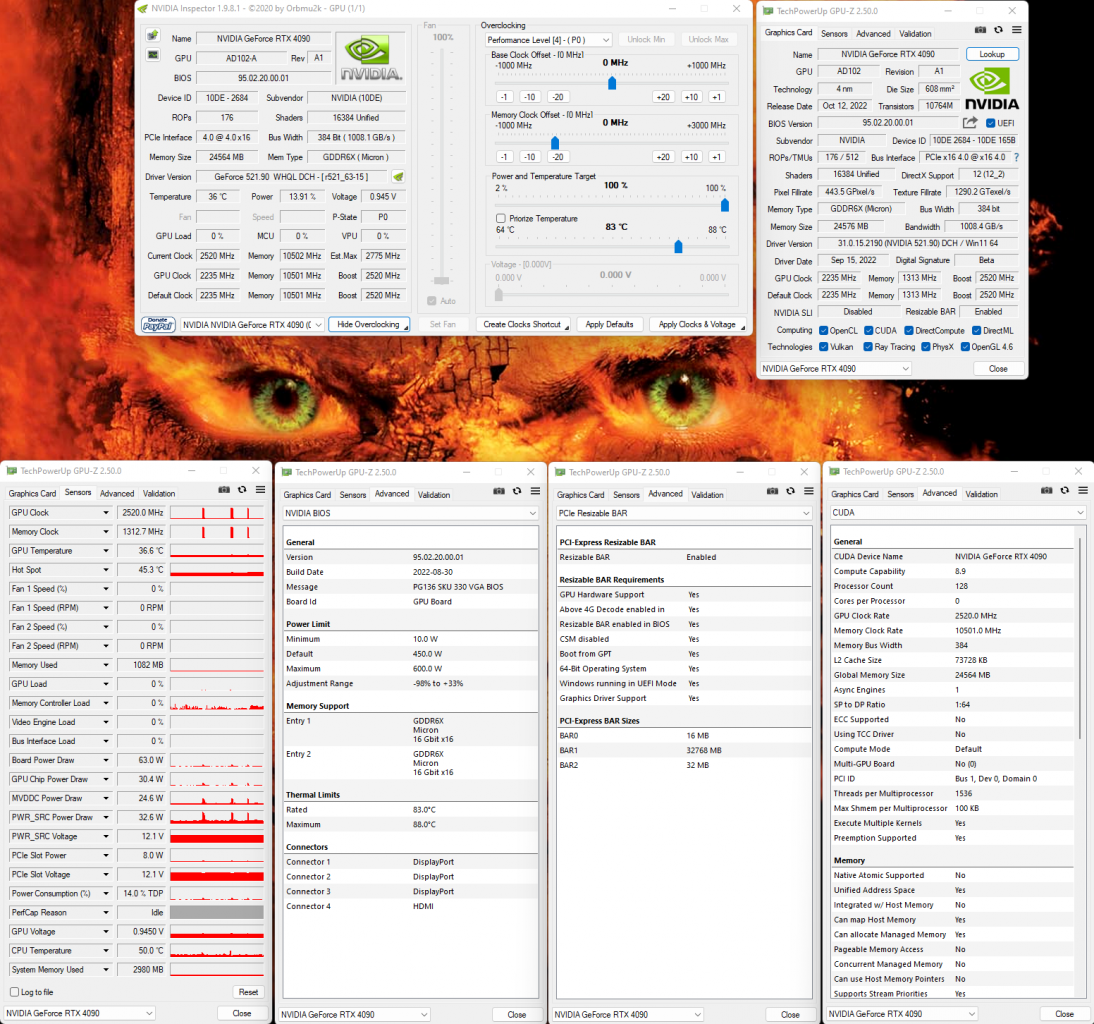Image resolution: width=1094 pixels, height=1024 pixels.
Task: Click the Memory Clock Offset slider handle
Action: [x=555, y=143]
